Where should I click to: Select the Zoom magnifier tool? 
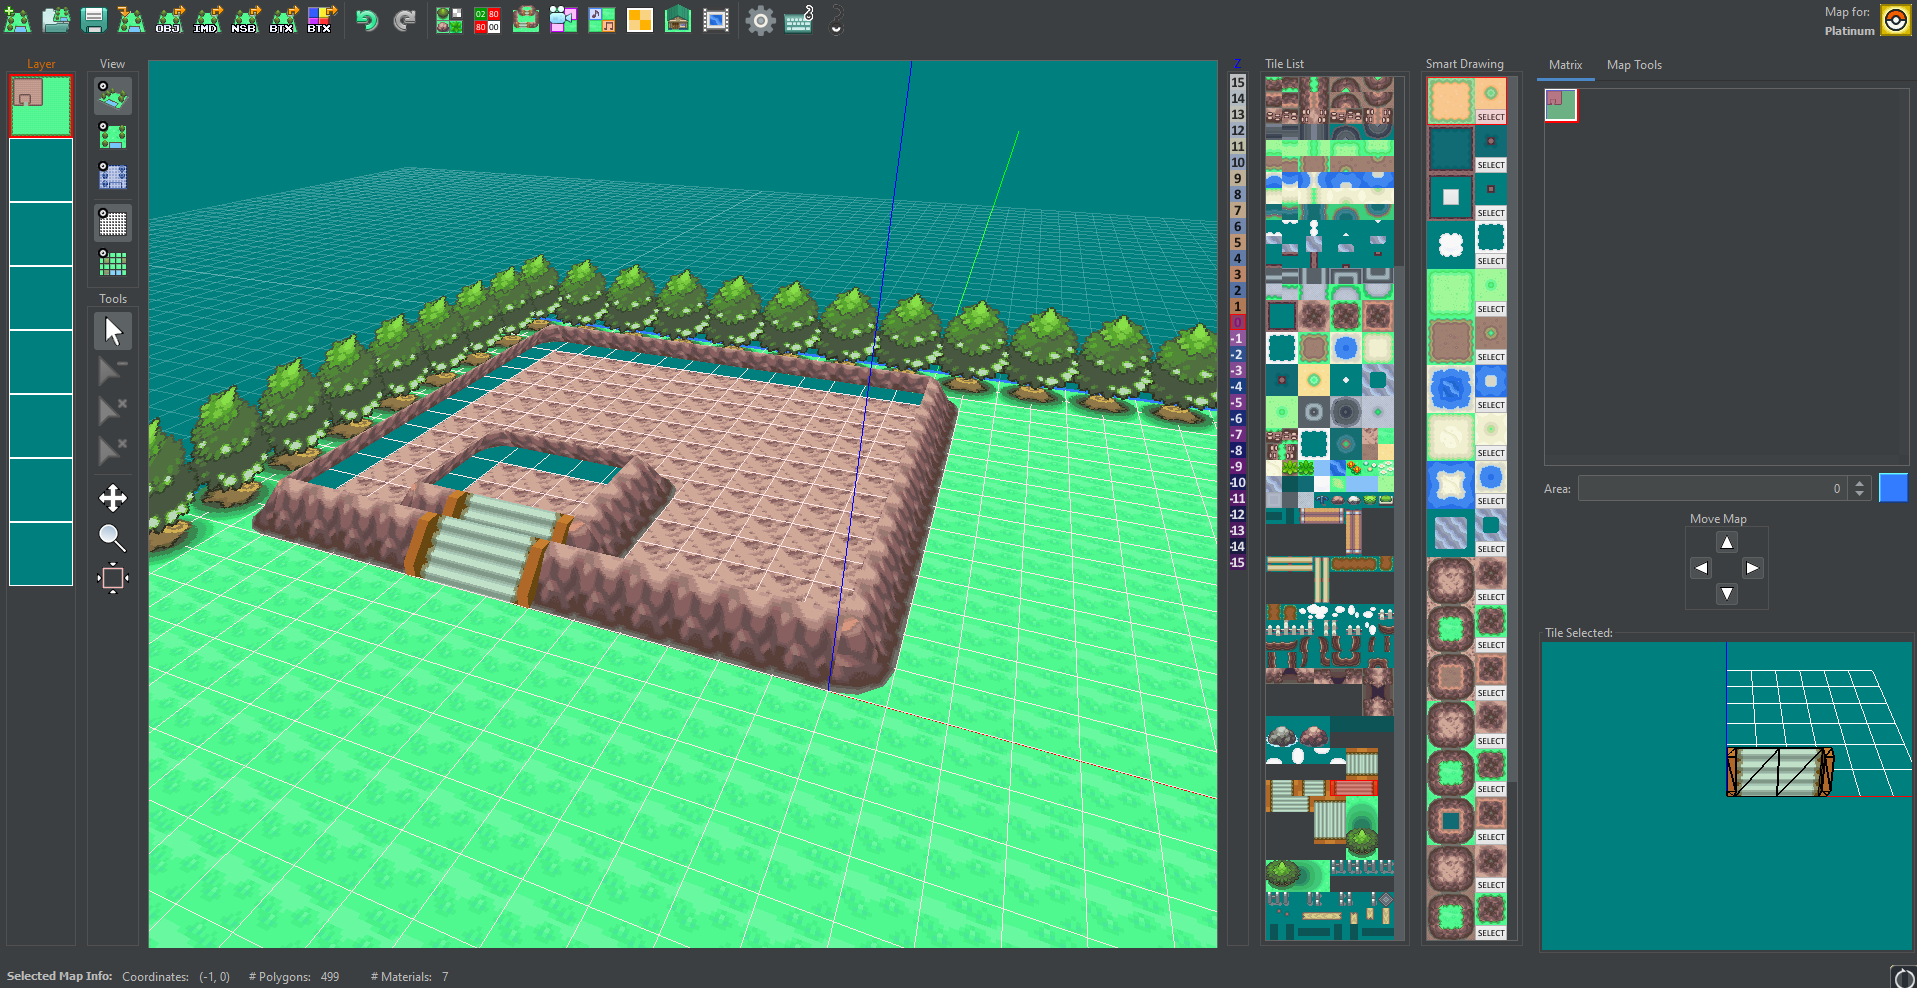(x=112, y=538)
